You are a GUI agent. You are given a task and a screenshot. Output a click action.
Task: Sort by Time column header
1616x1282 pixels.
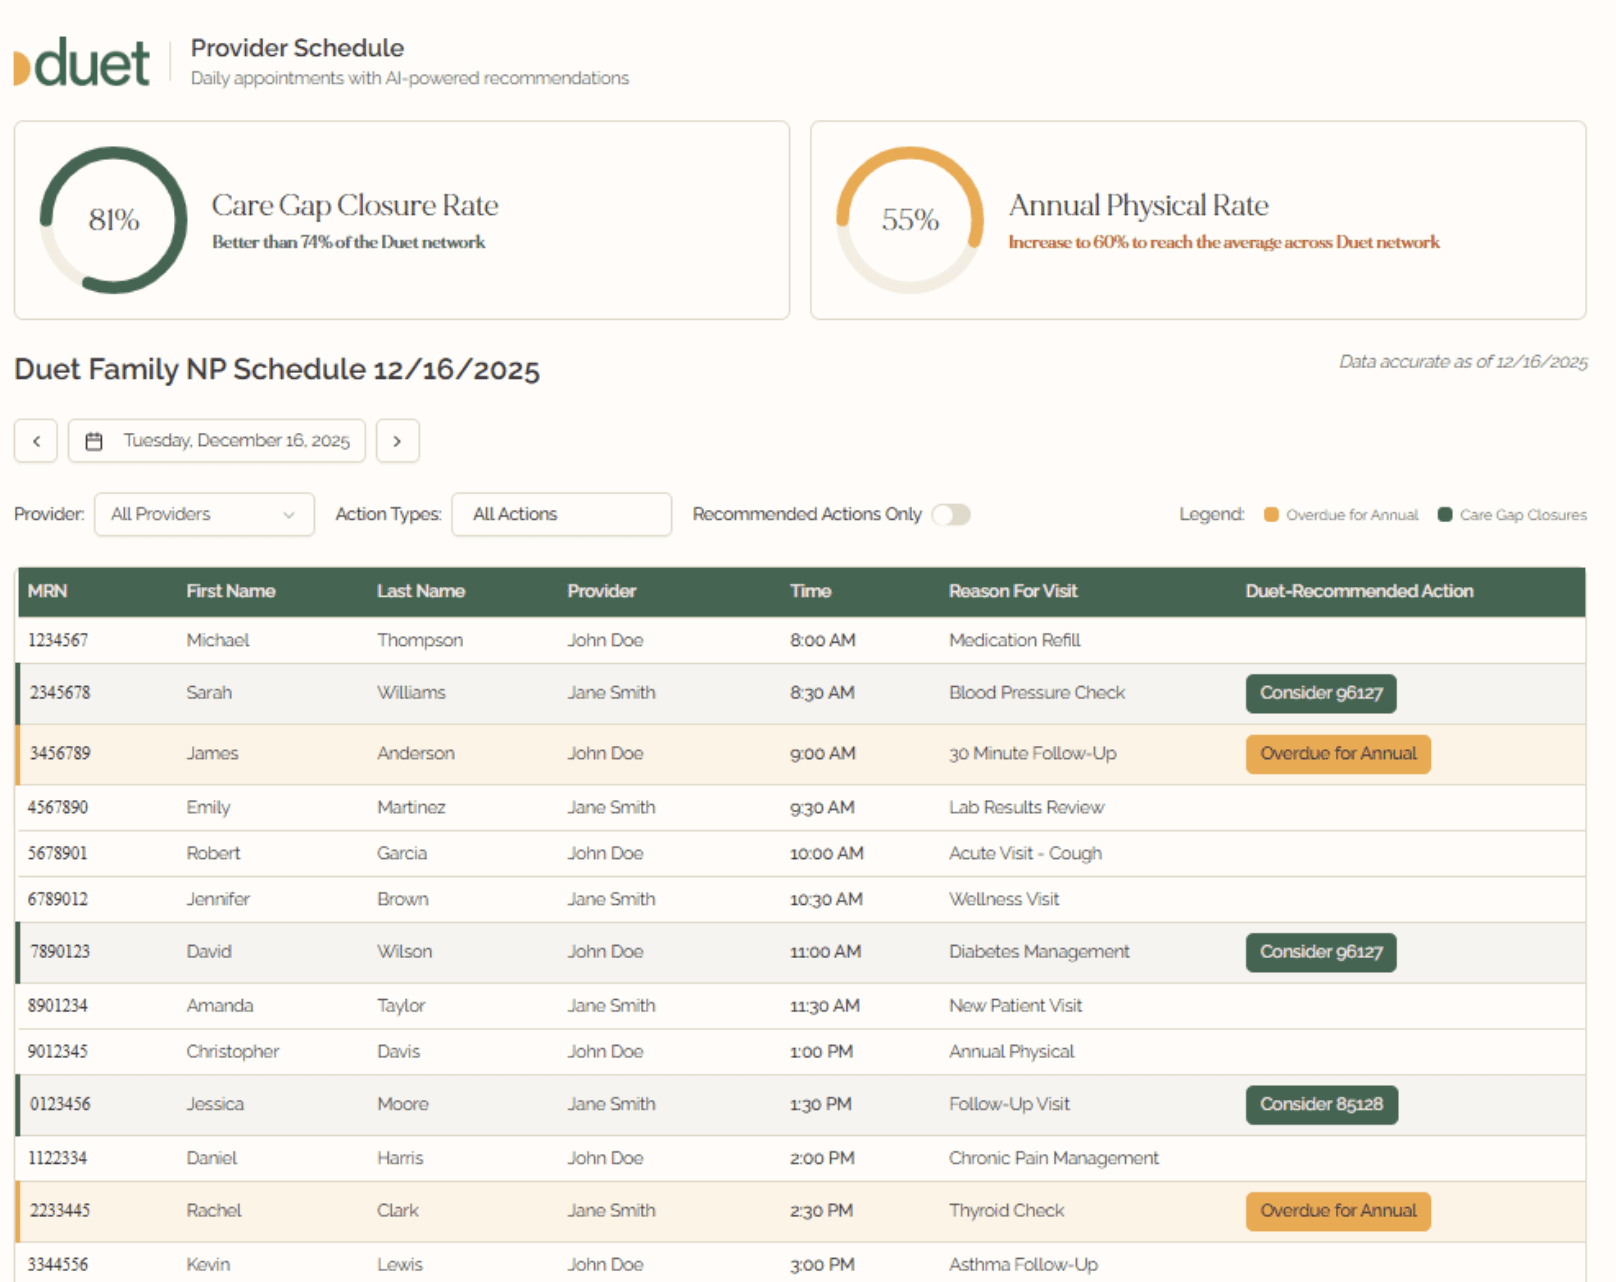click(810, 591)
